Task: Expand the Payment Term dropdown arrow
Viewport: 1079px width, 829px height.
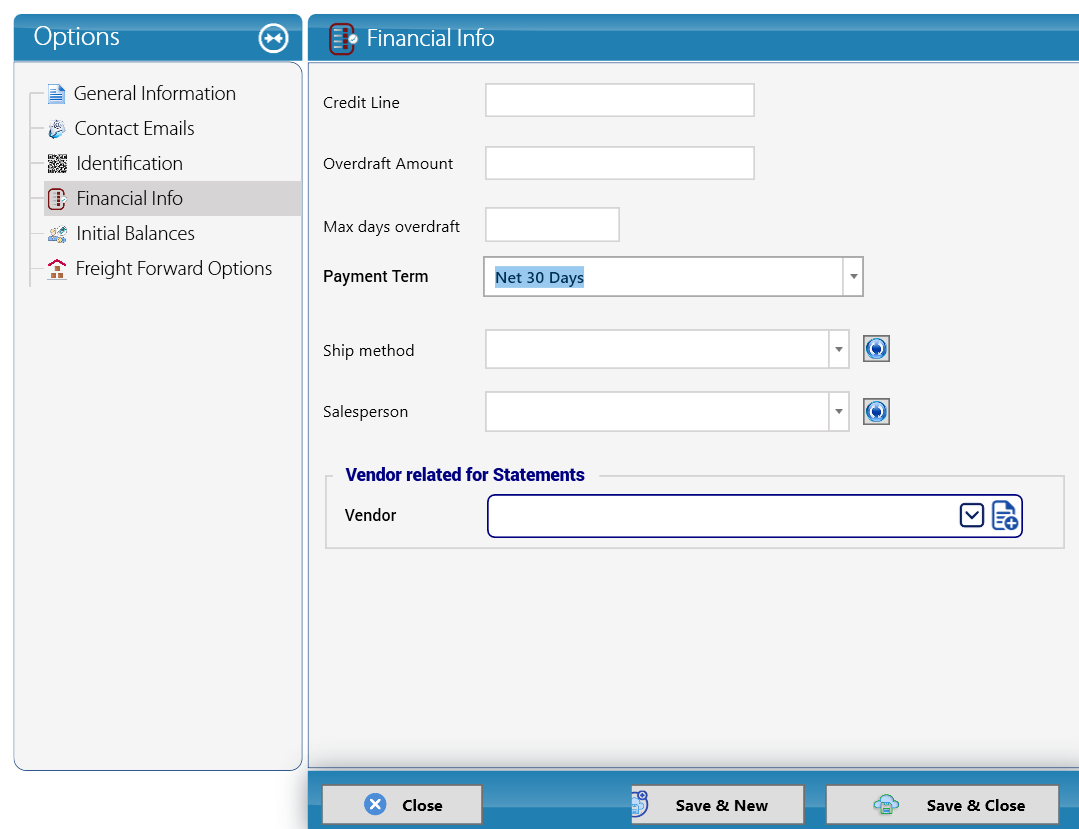Action: click(853, 277)
